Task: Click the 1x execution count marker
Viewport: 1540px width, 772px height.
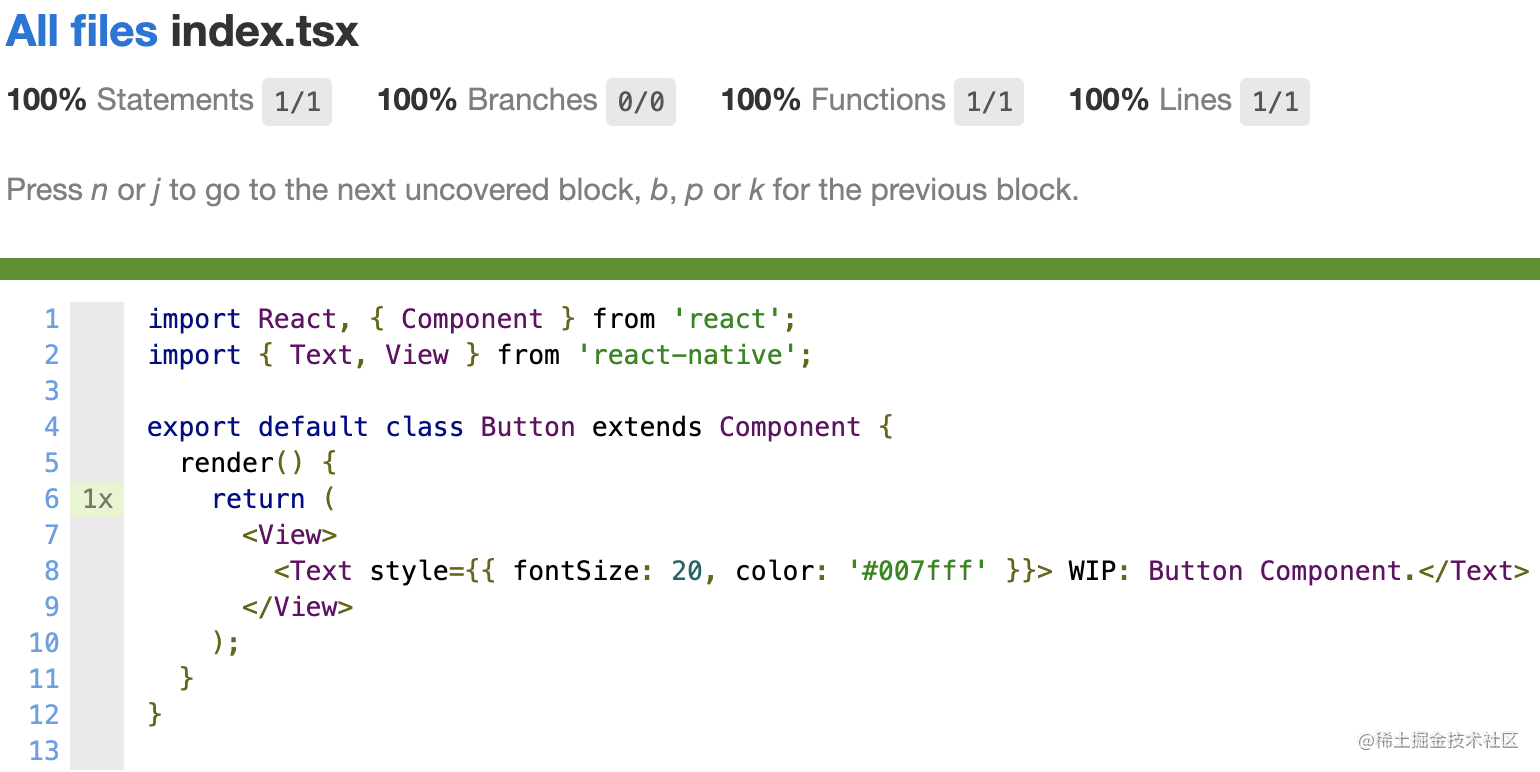Action: (x=97, y=499)
